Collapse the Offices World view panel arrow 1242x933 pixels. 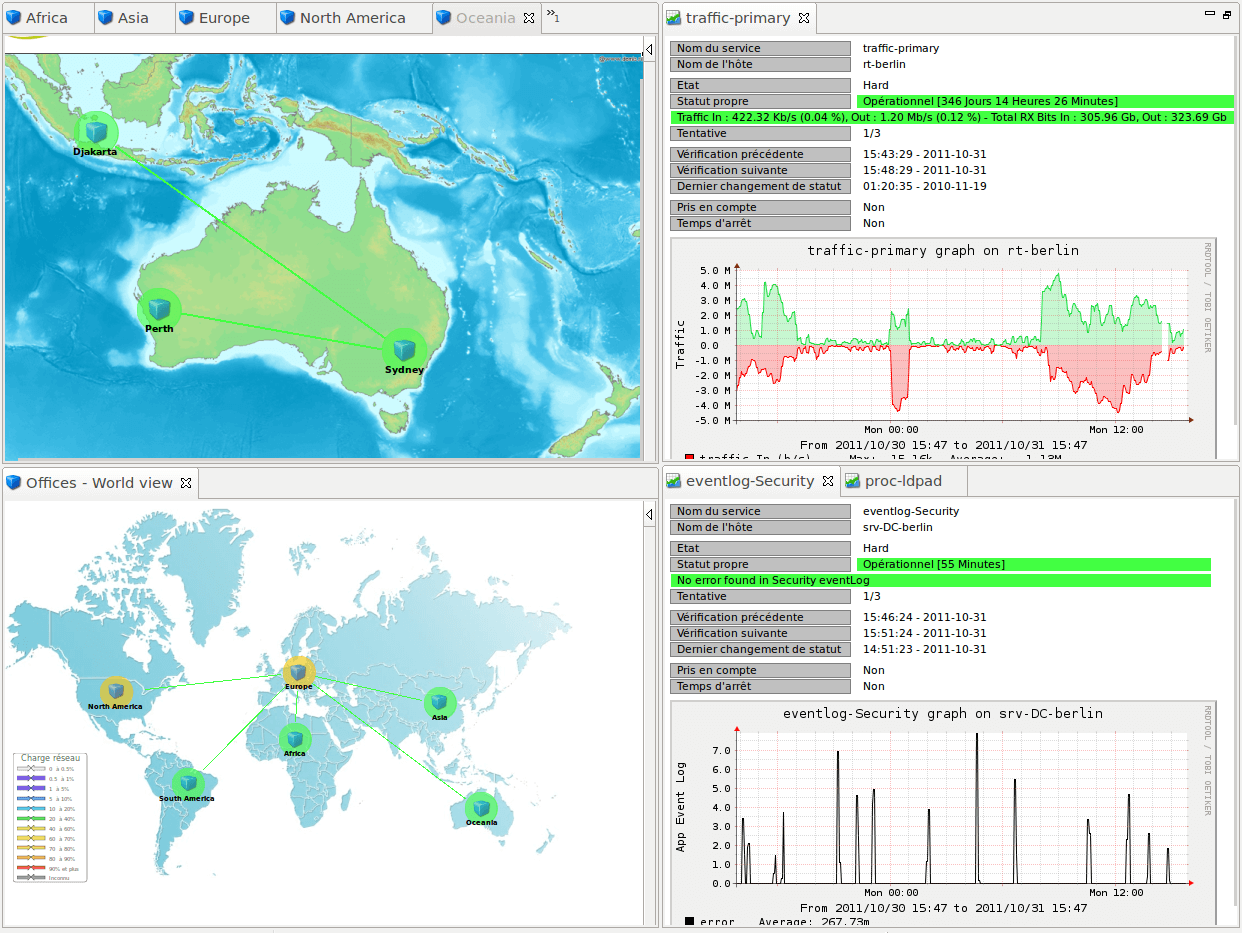[x=649, y=514]
